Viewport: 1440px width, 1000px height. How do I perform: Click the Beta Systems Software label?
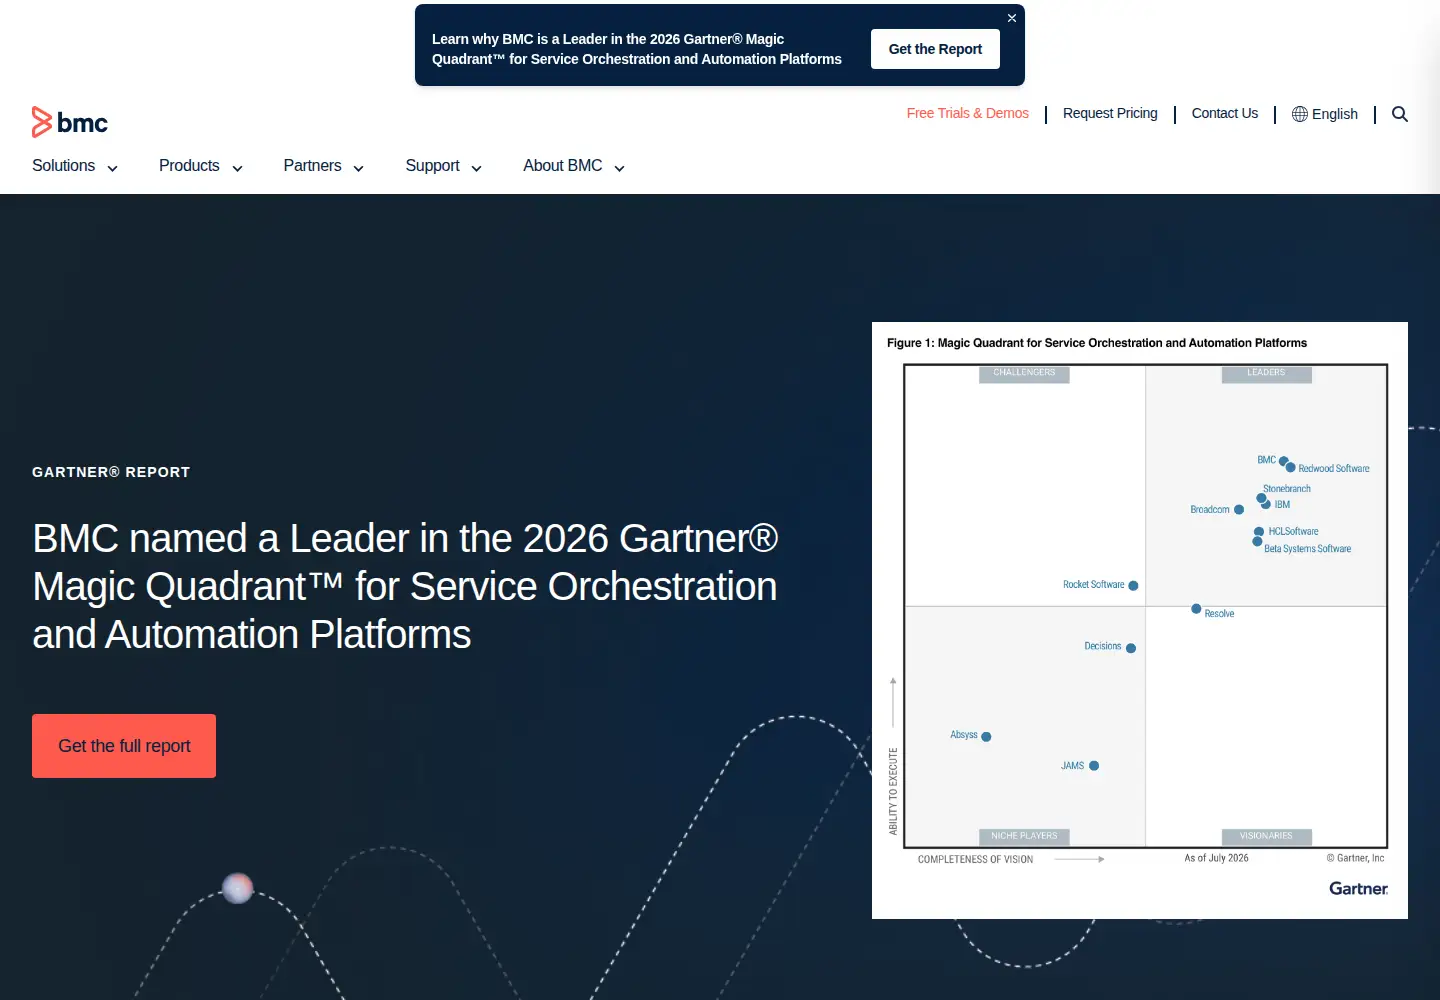(x=1308, y=549)
